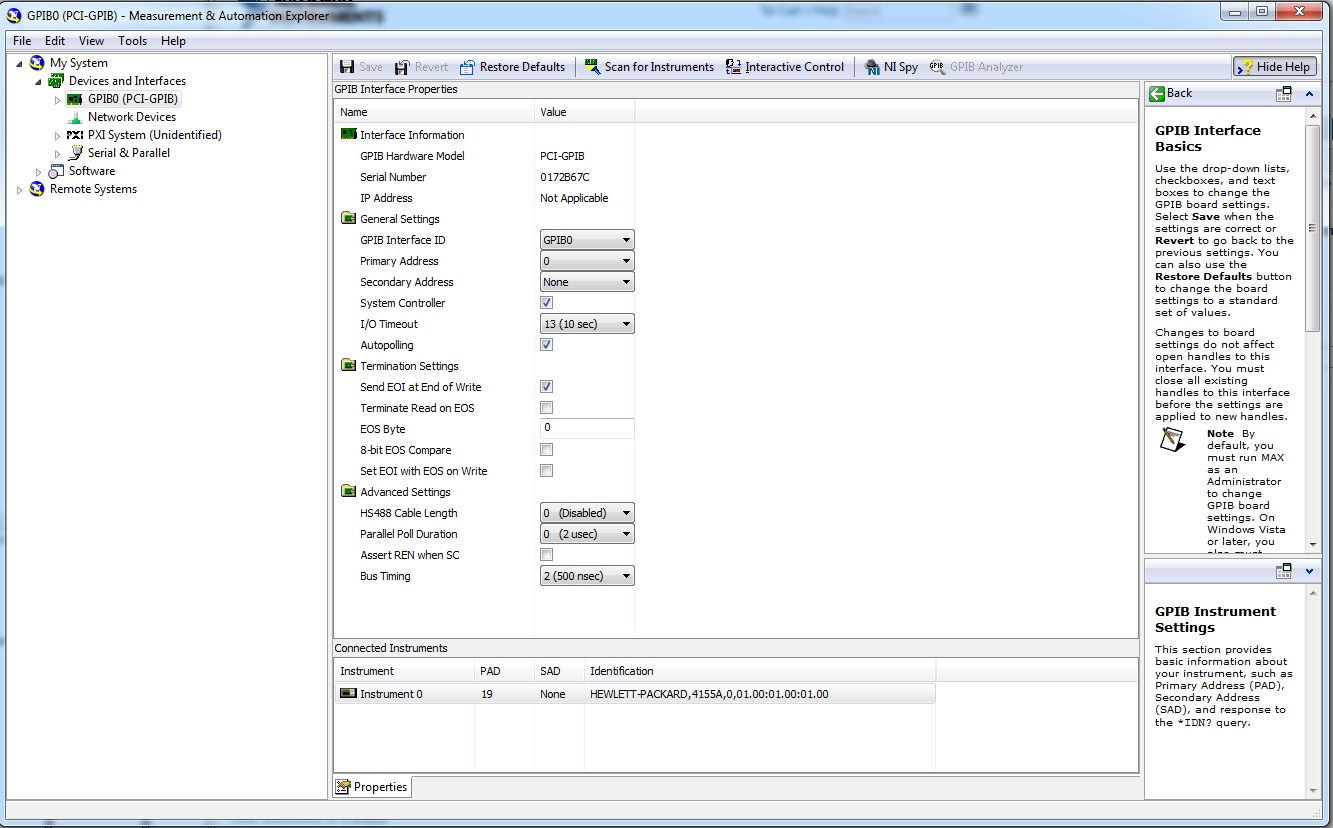The height and width of the screenshot is (828, 1333).
Task: Click the Serial & Parallel icon
Action: pyautogui.click(x=75, y=153)
